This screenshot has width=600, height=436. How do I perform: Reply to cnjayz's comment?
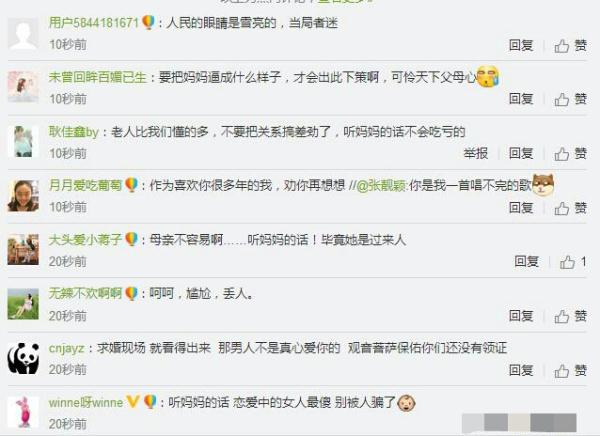coord(521,370)
